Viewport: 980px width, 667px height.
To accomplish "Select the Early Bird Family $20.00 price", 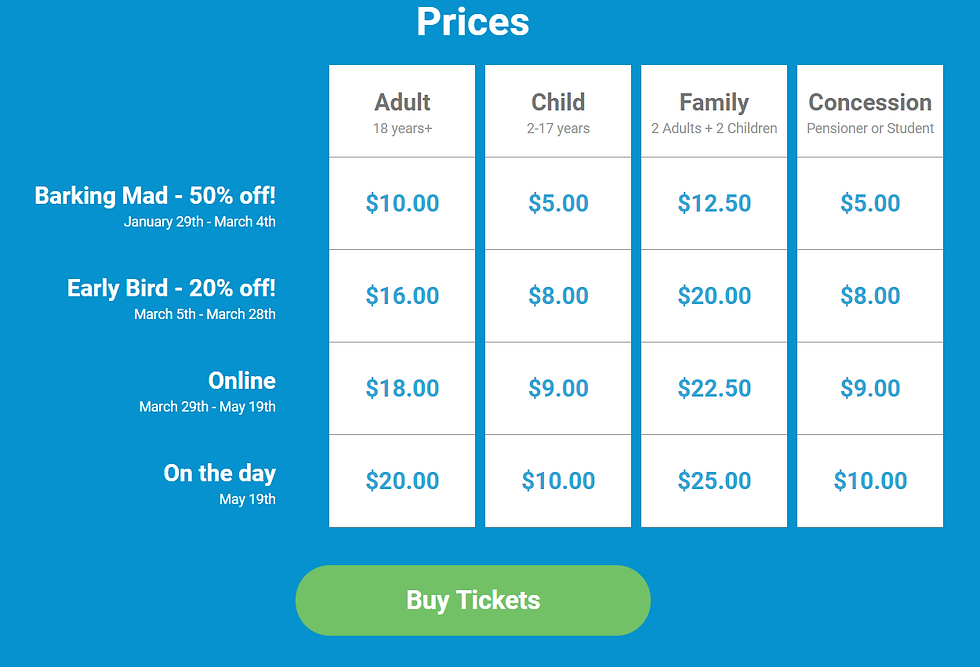I will pos(714,296).
